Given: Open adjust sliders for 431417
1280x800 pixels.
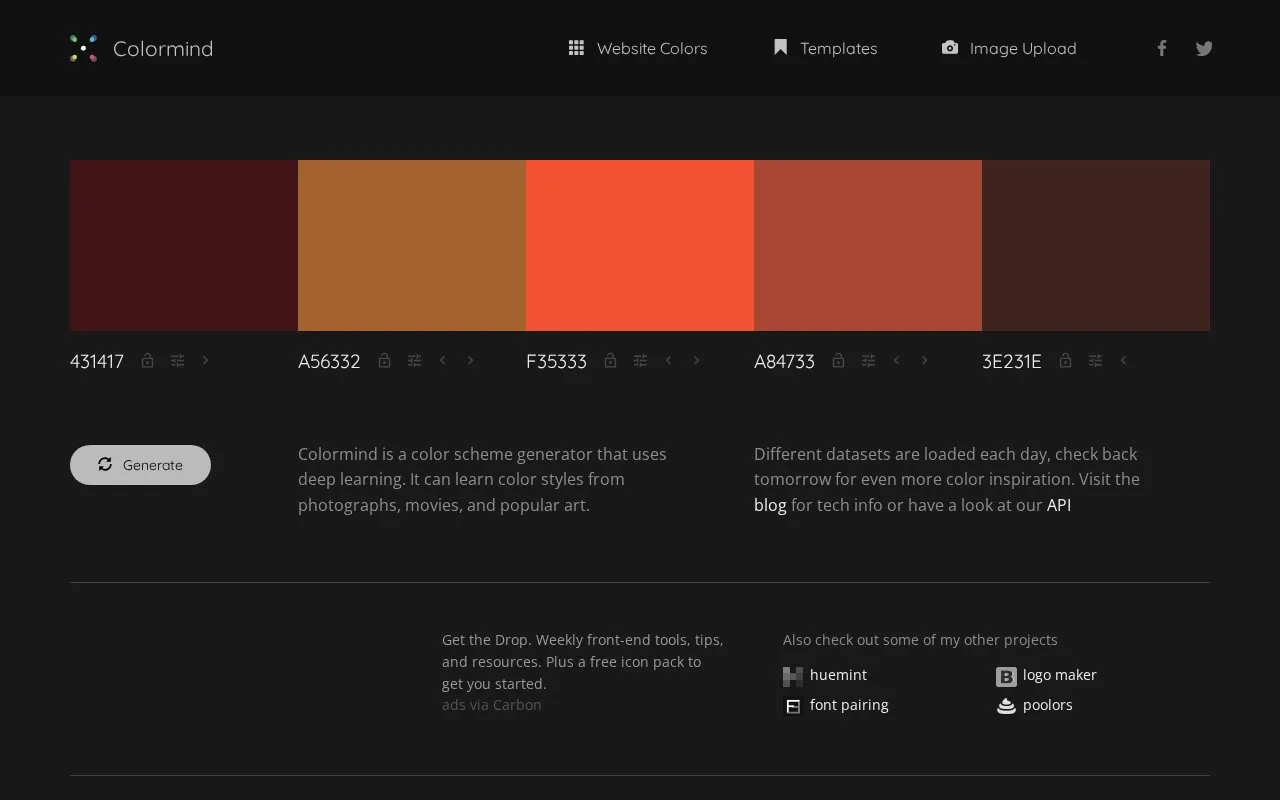Looking at the screenshot, I should 177,360.
